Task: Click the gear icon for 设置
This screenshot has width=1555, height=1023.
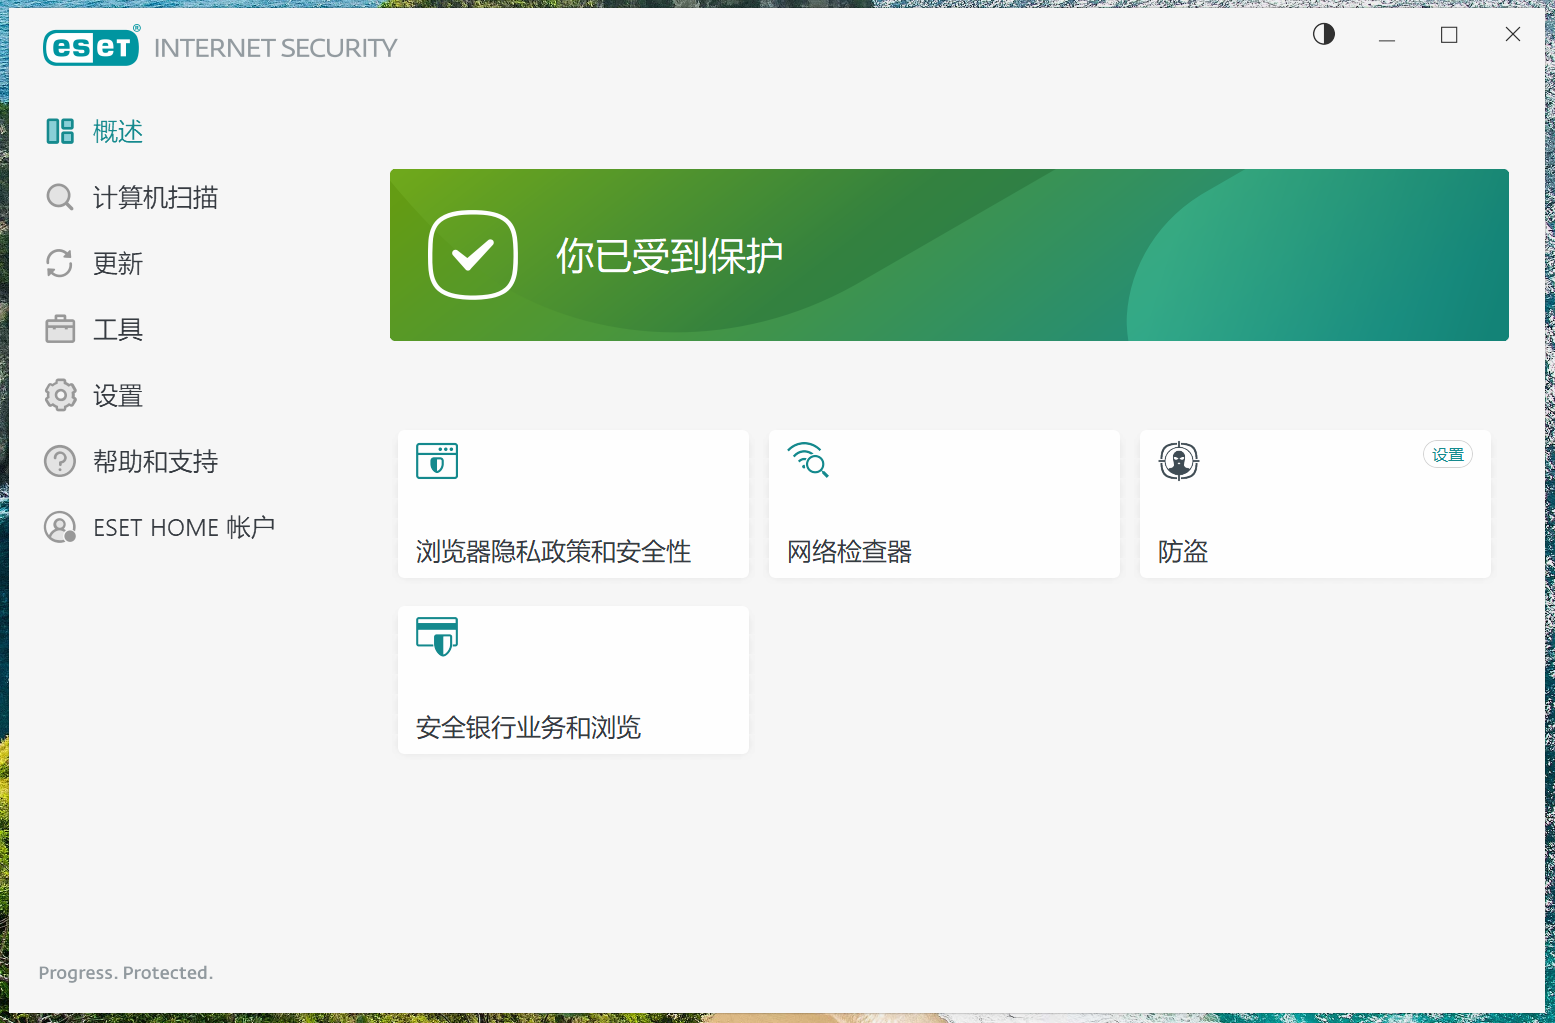Action: pyautogui.click(x=60, y=395)
